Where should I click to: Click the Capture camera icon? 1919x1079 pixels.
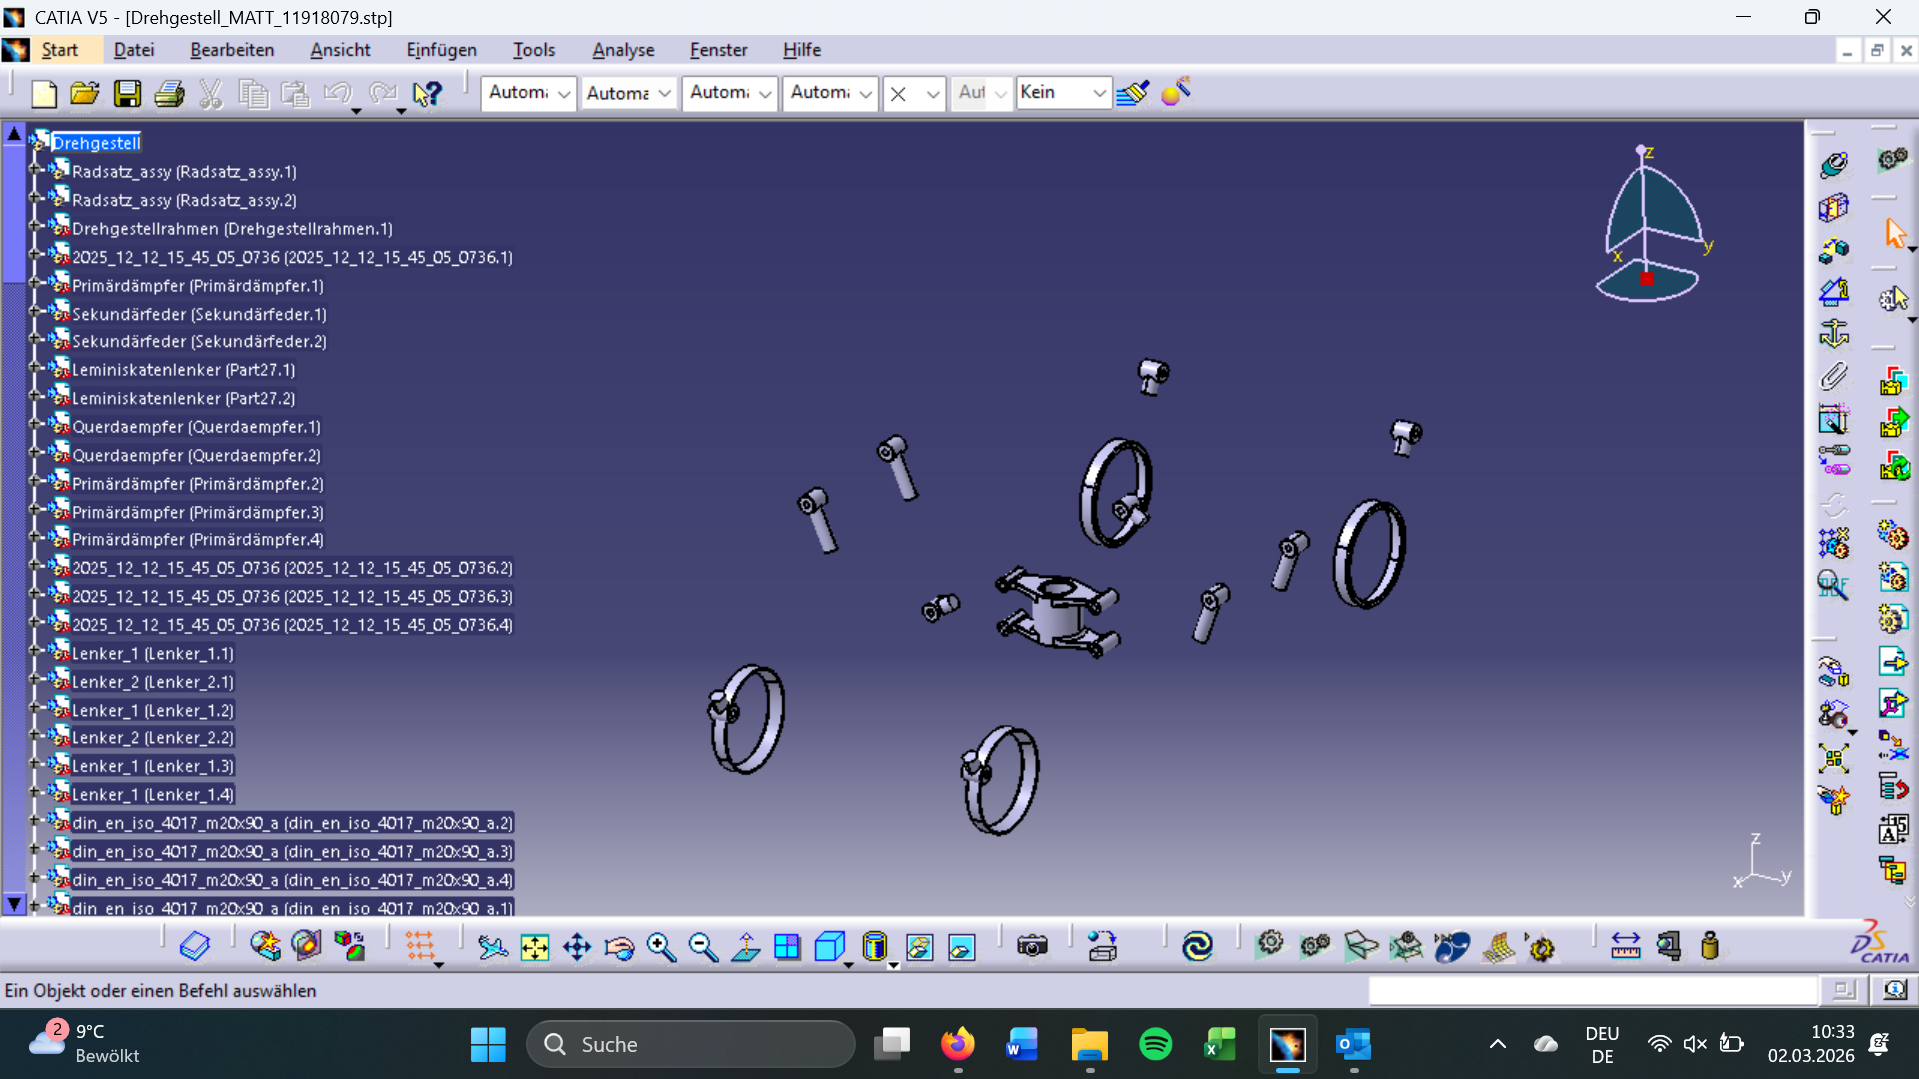click(1032, 946)
